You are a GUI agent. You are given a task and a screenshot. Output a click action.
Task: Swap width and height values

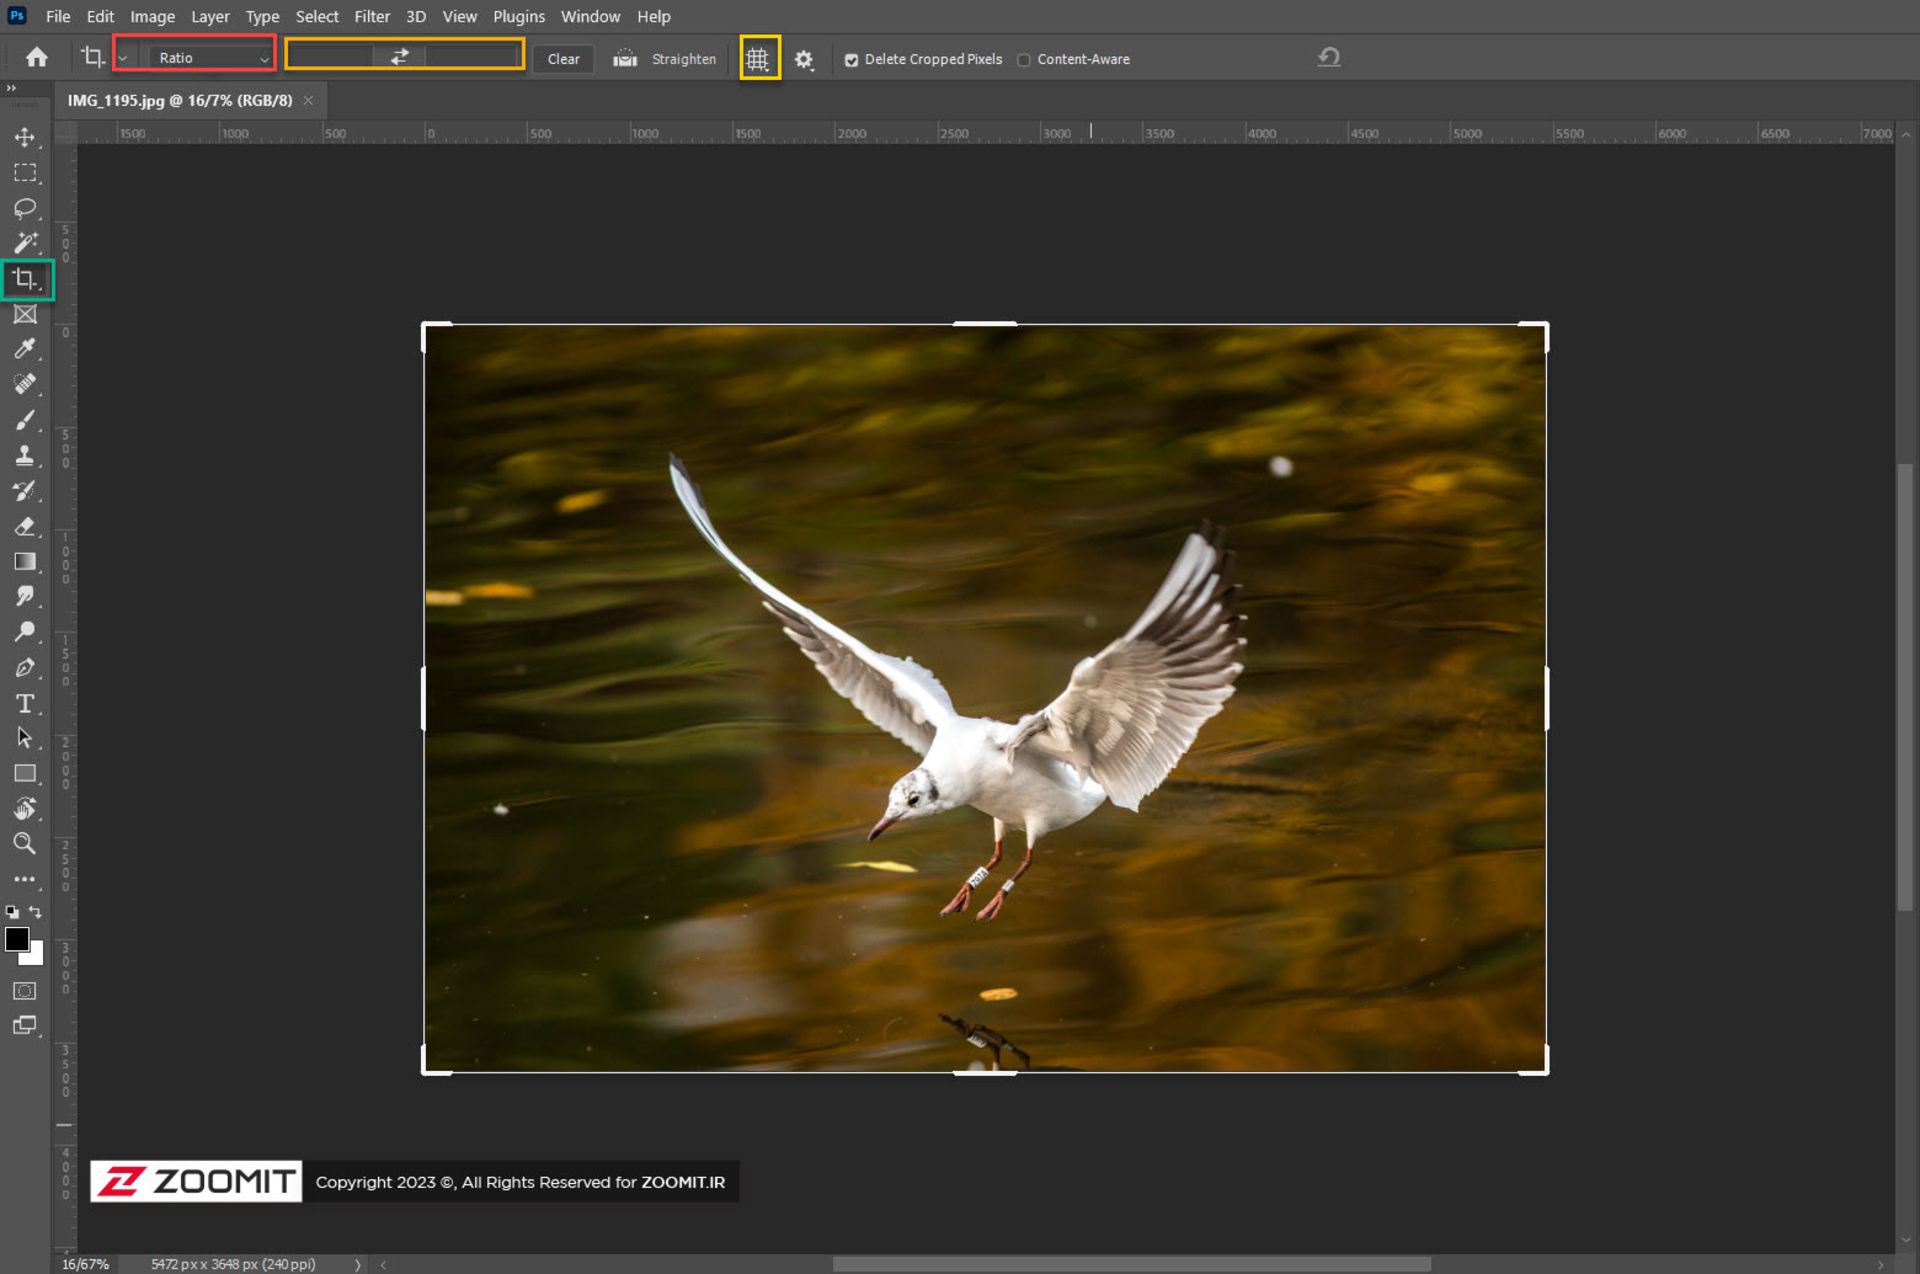(399, 57)
